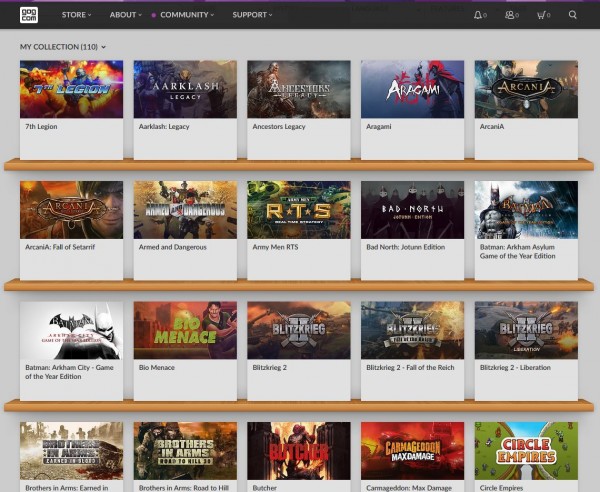Open Blitzkrieg 2 Fall of the Reich cover
Viewport: 600px width, 492px height.
tap(412, 330)
